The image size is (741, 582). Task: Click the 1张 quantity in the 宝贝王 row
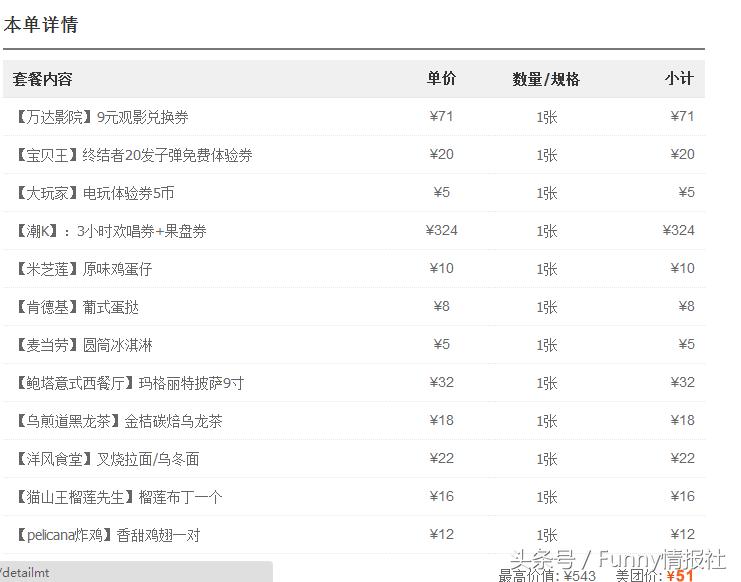coord(547,155)
